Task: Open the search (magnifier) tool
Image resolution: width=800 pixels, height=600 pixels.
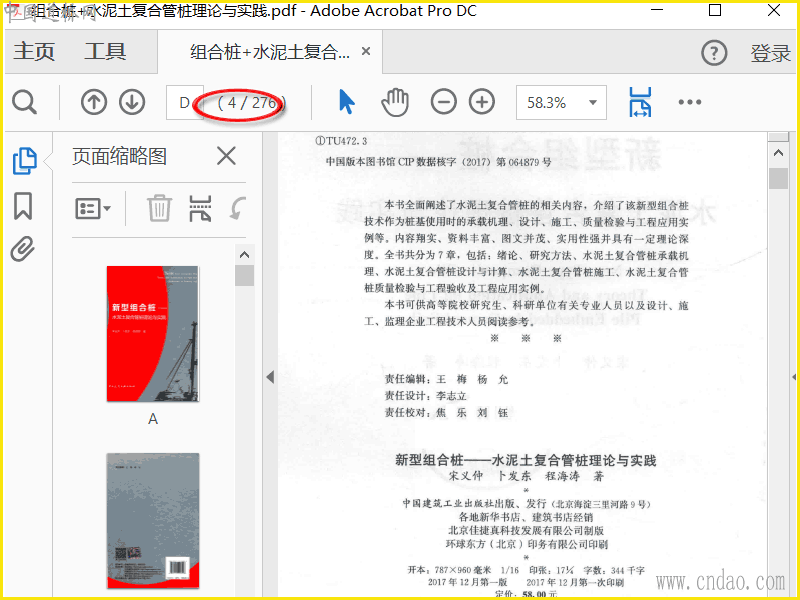Action: point(24,103)
